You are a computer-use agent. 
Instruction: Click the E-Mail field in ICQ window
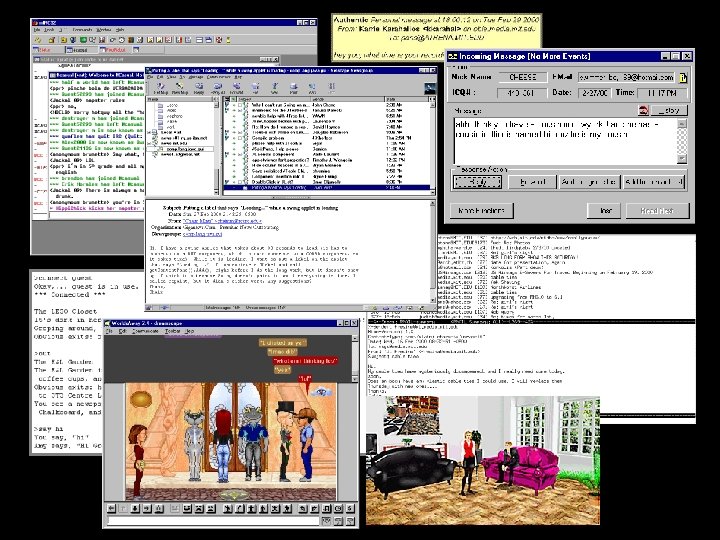tap(626, 78)
